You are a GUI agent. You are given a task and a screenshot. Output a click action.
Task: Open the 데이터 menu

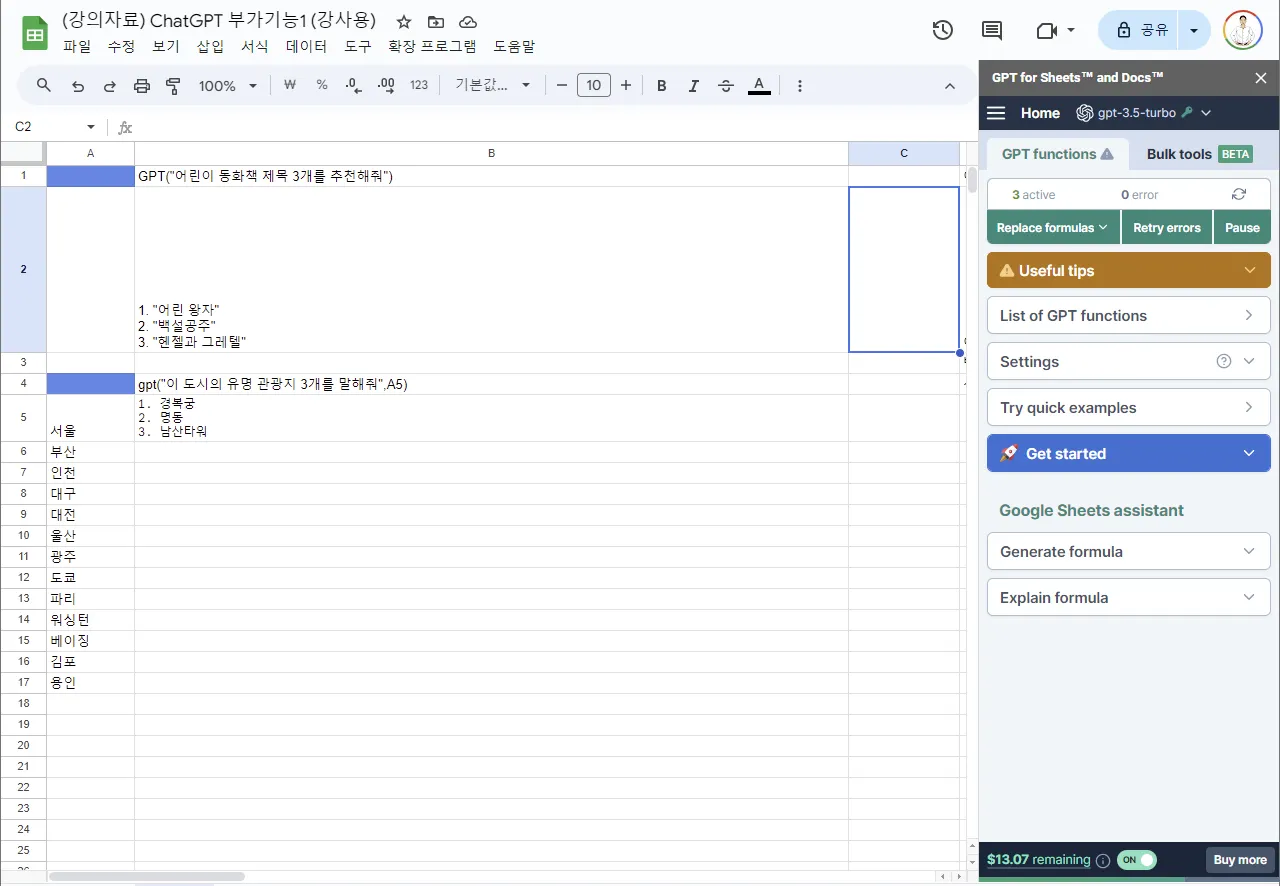306,46
